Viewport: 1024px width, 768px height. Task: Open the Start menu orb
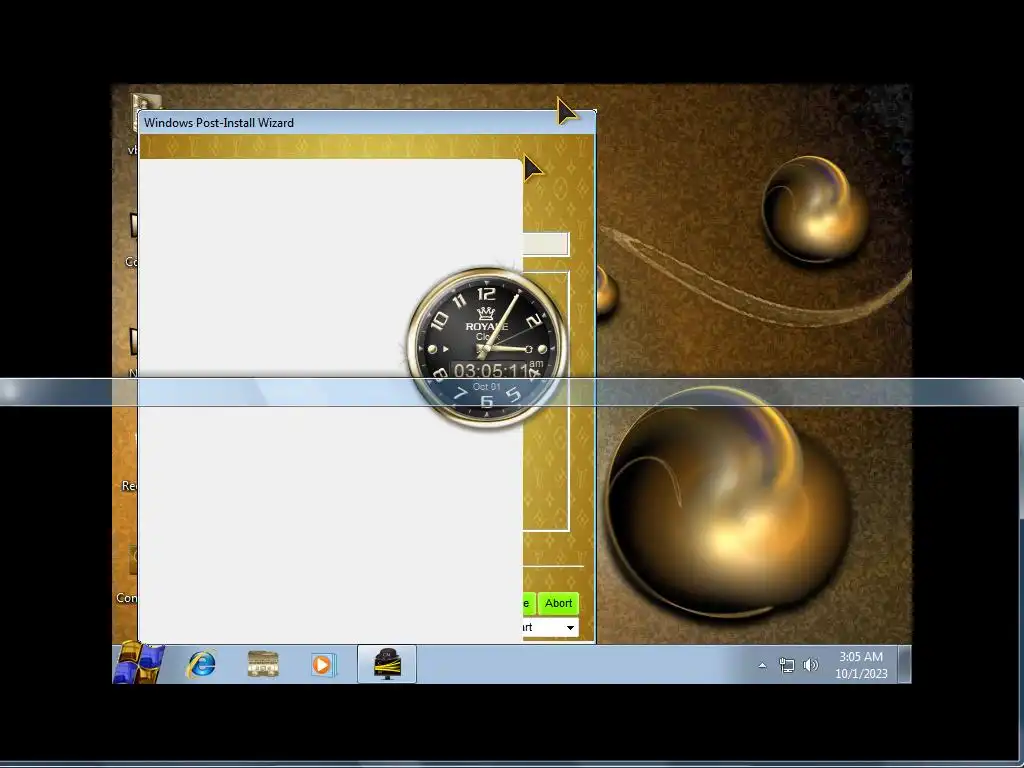pos(139,663)
